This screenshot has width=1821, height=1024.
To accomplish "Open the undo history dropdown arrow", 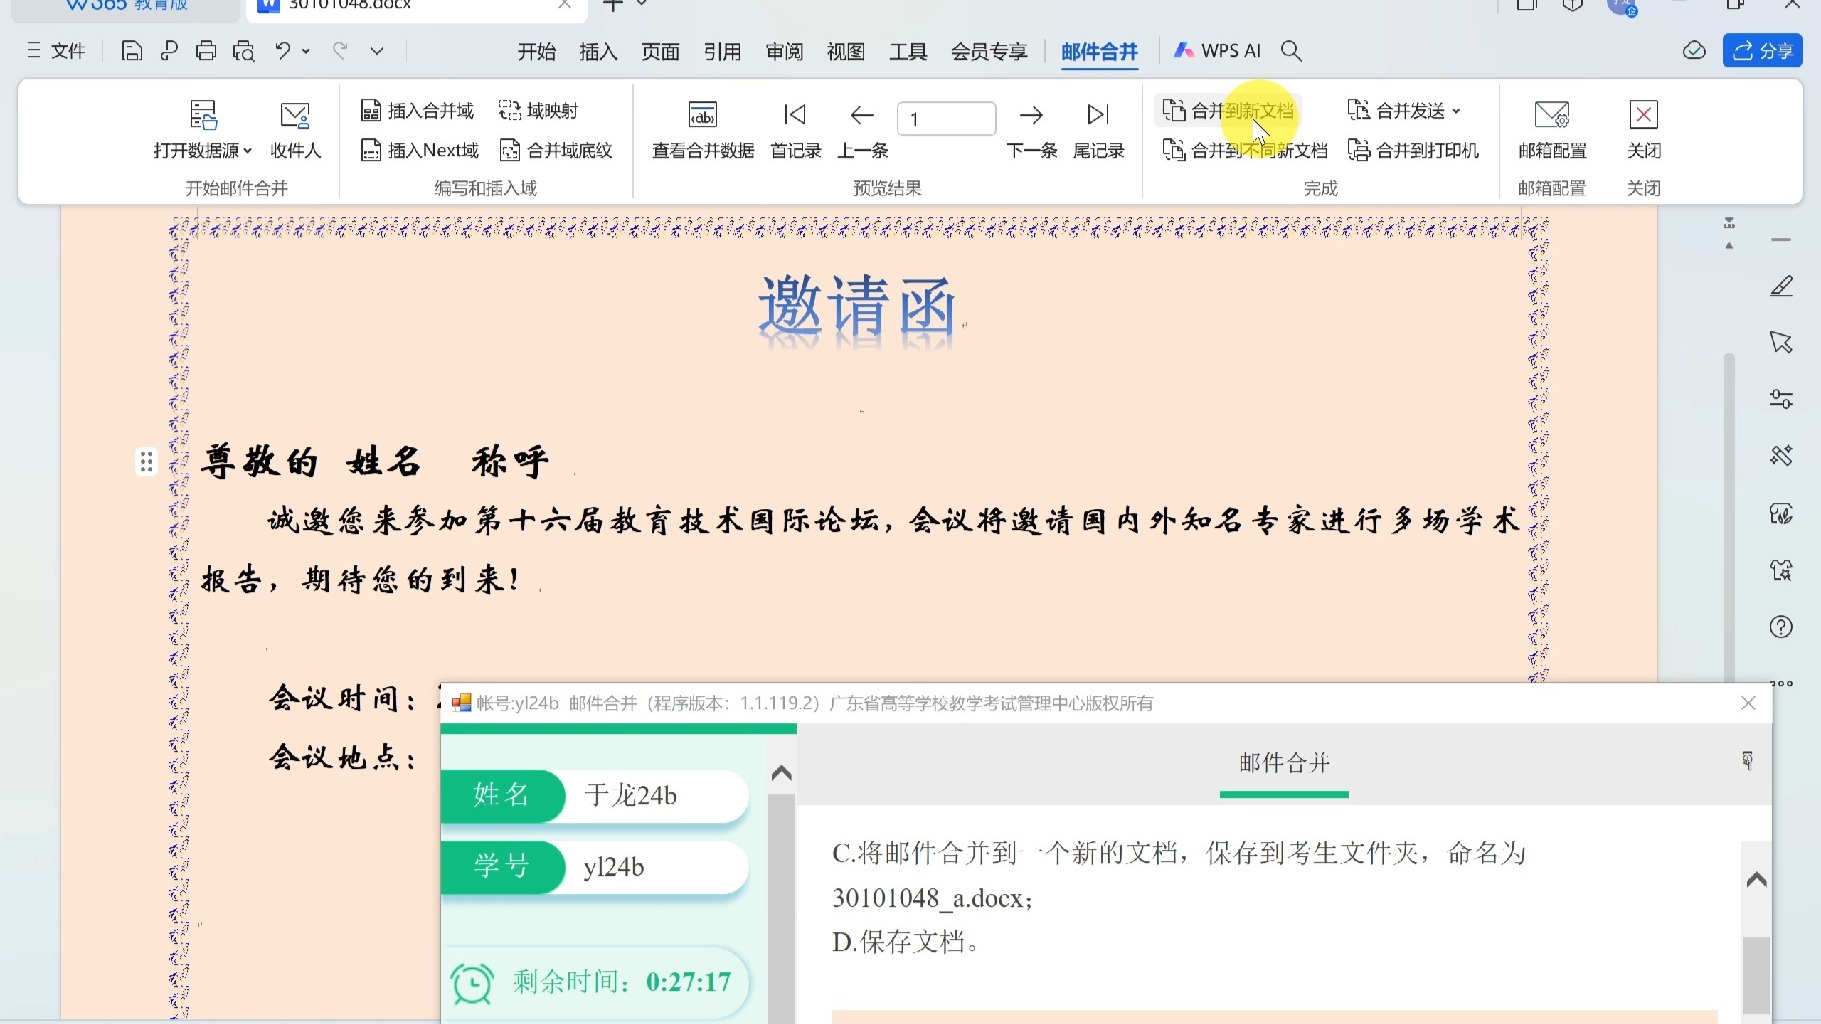I will 306,51.
